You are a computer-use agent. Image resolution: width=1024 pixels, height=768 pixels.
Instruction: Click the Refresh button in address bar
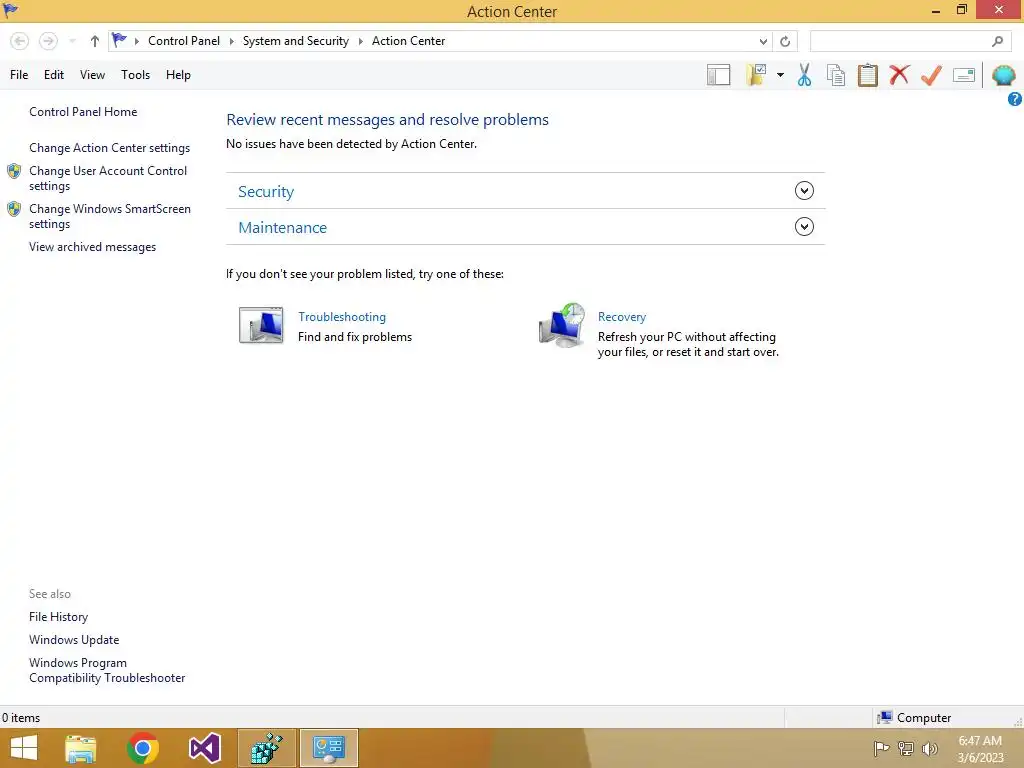pos(785,41)
